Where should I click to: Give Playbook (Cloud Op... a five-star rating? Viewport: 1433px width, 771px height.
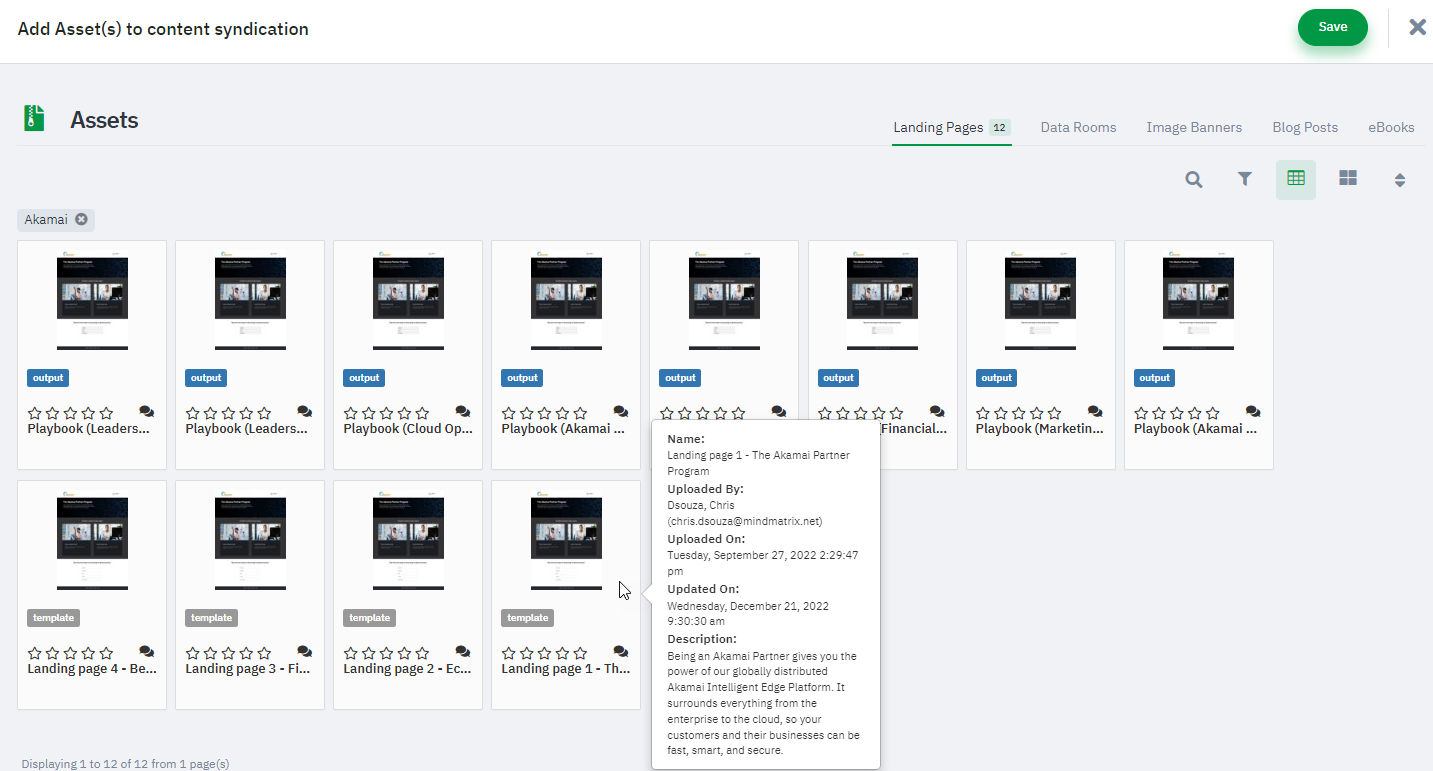(422, 413)
